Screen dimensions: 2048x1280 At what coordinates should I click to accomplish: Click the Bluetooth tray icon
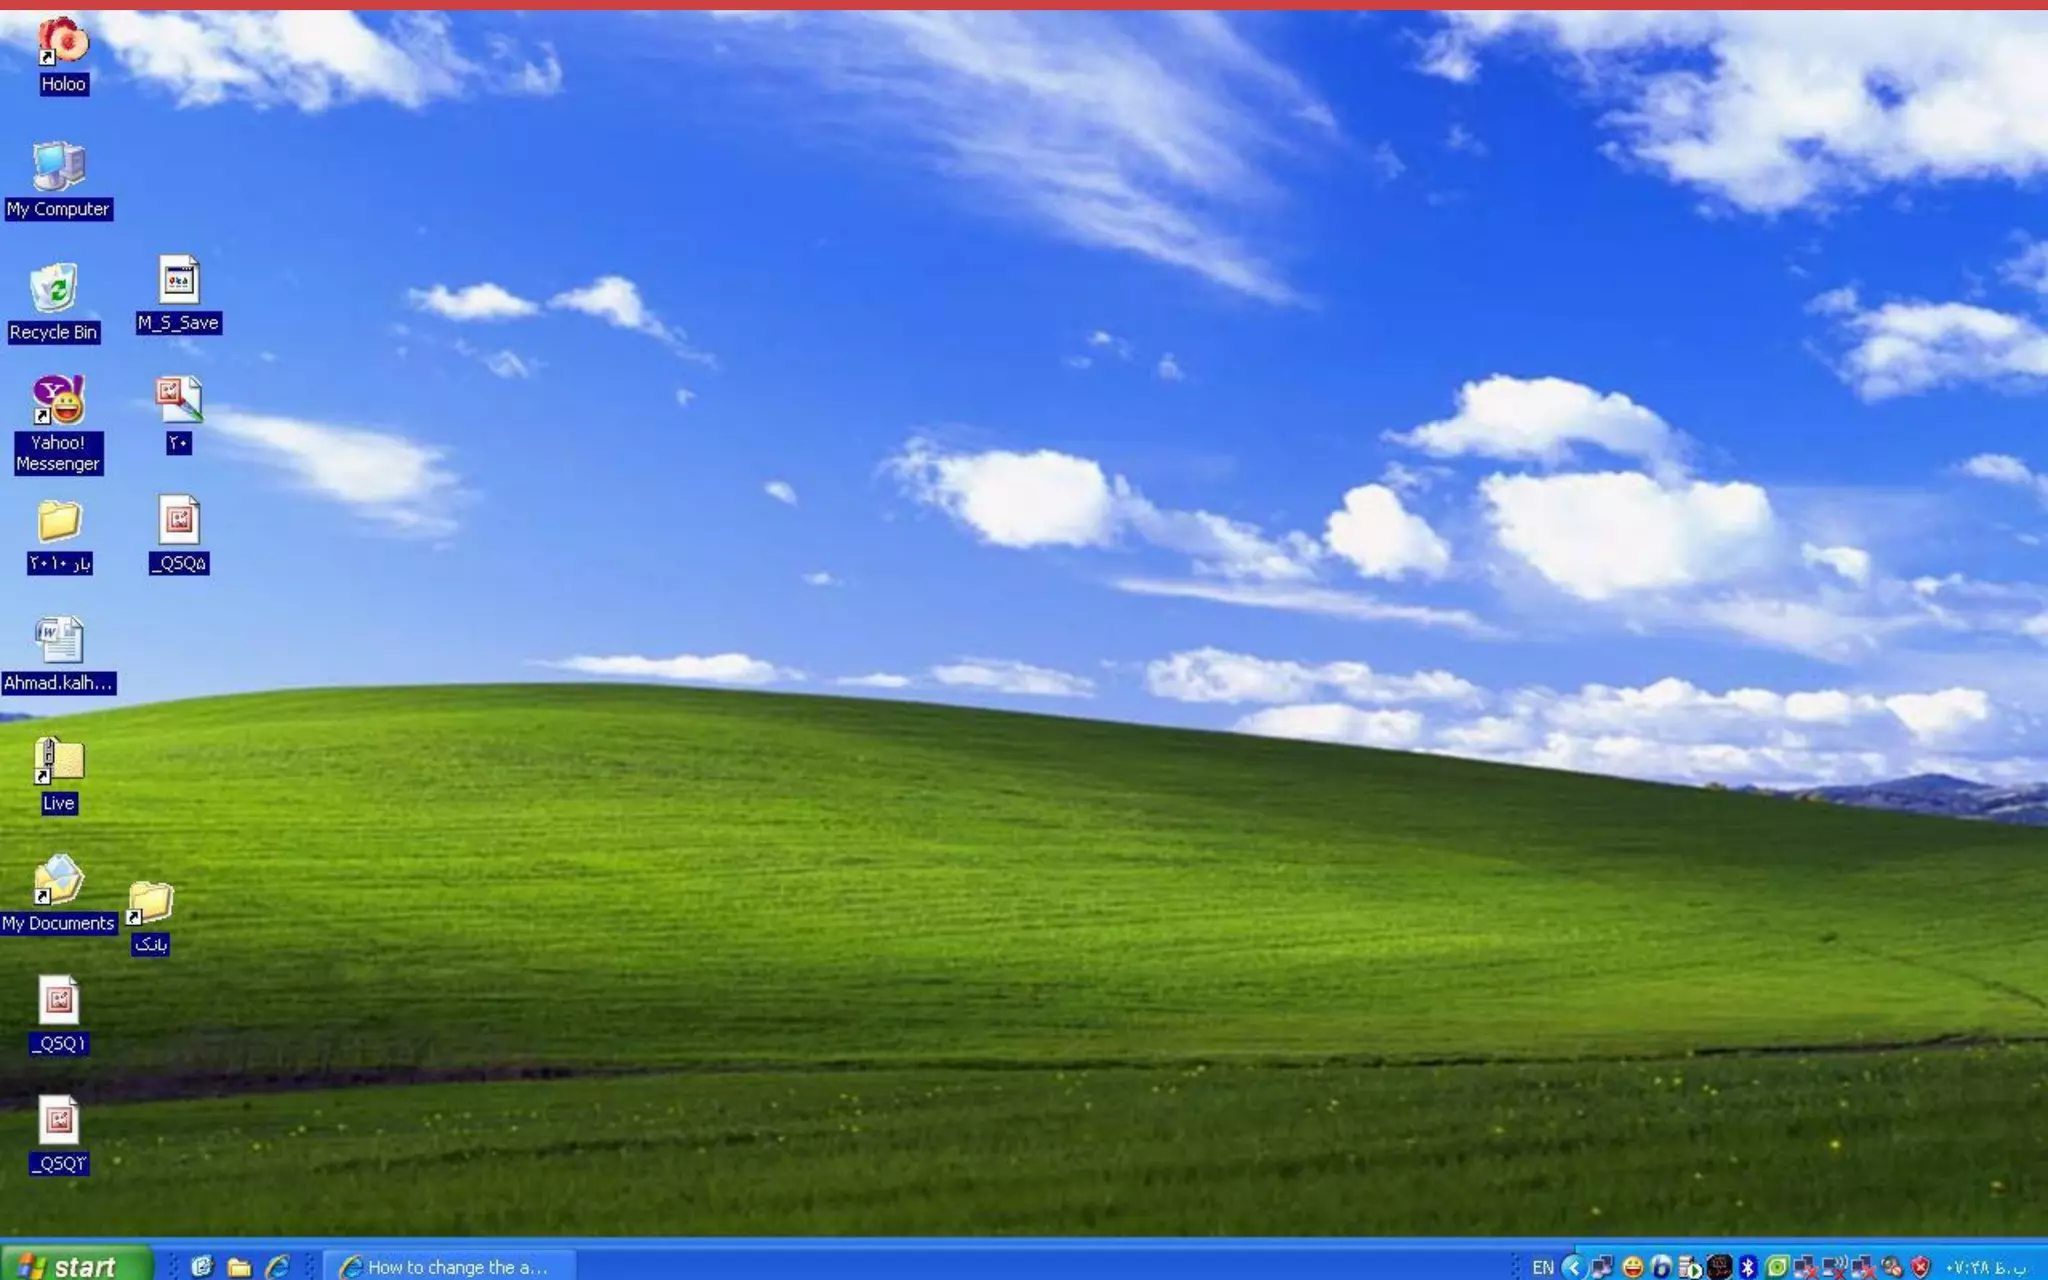coord(1747,1267)
